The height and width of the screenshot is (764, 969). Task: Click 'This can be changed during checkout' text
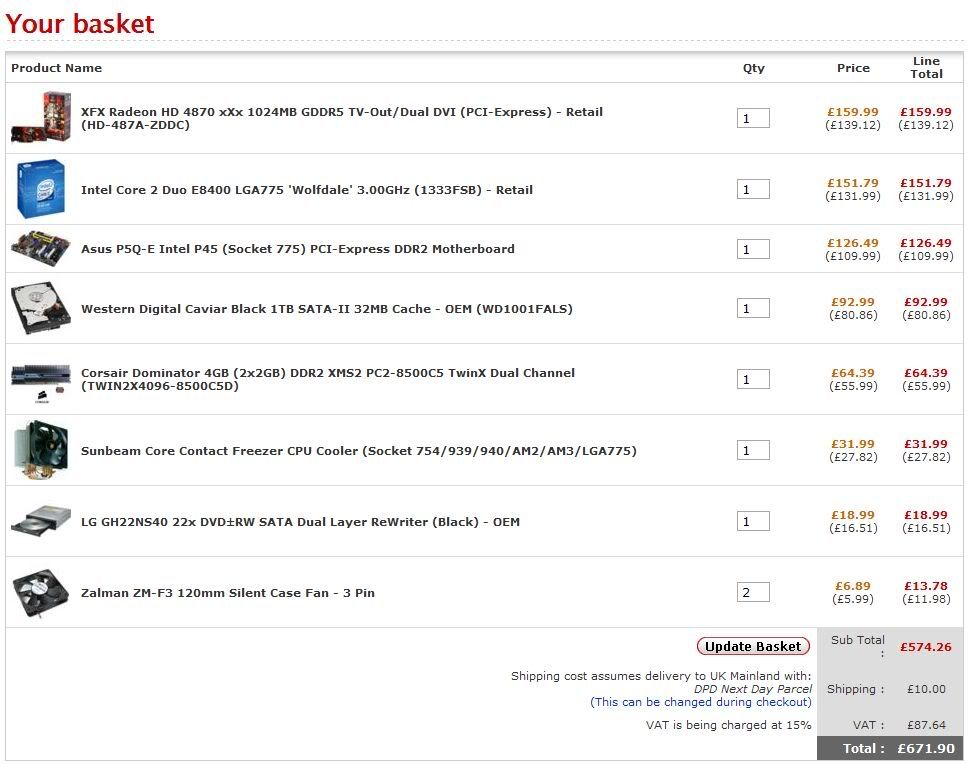(x=700, y=702)
